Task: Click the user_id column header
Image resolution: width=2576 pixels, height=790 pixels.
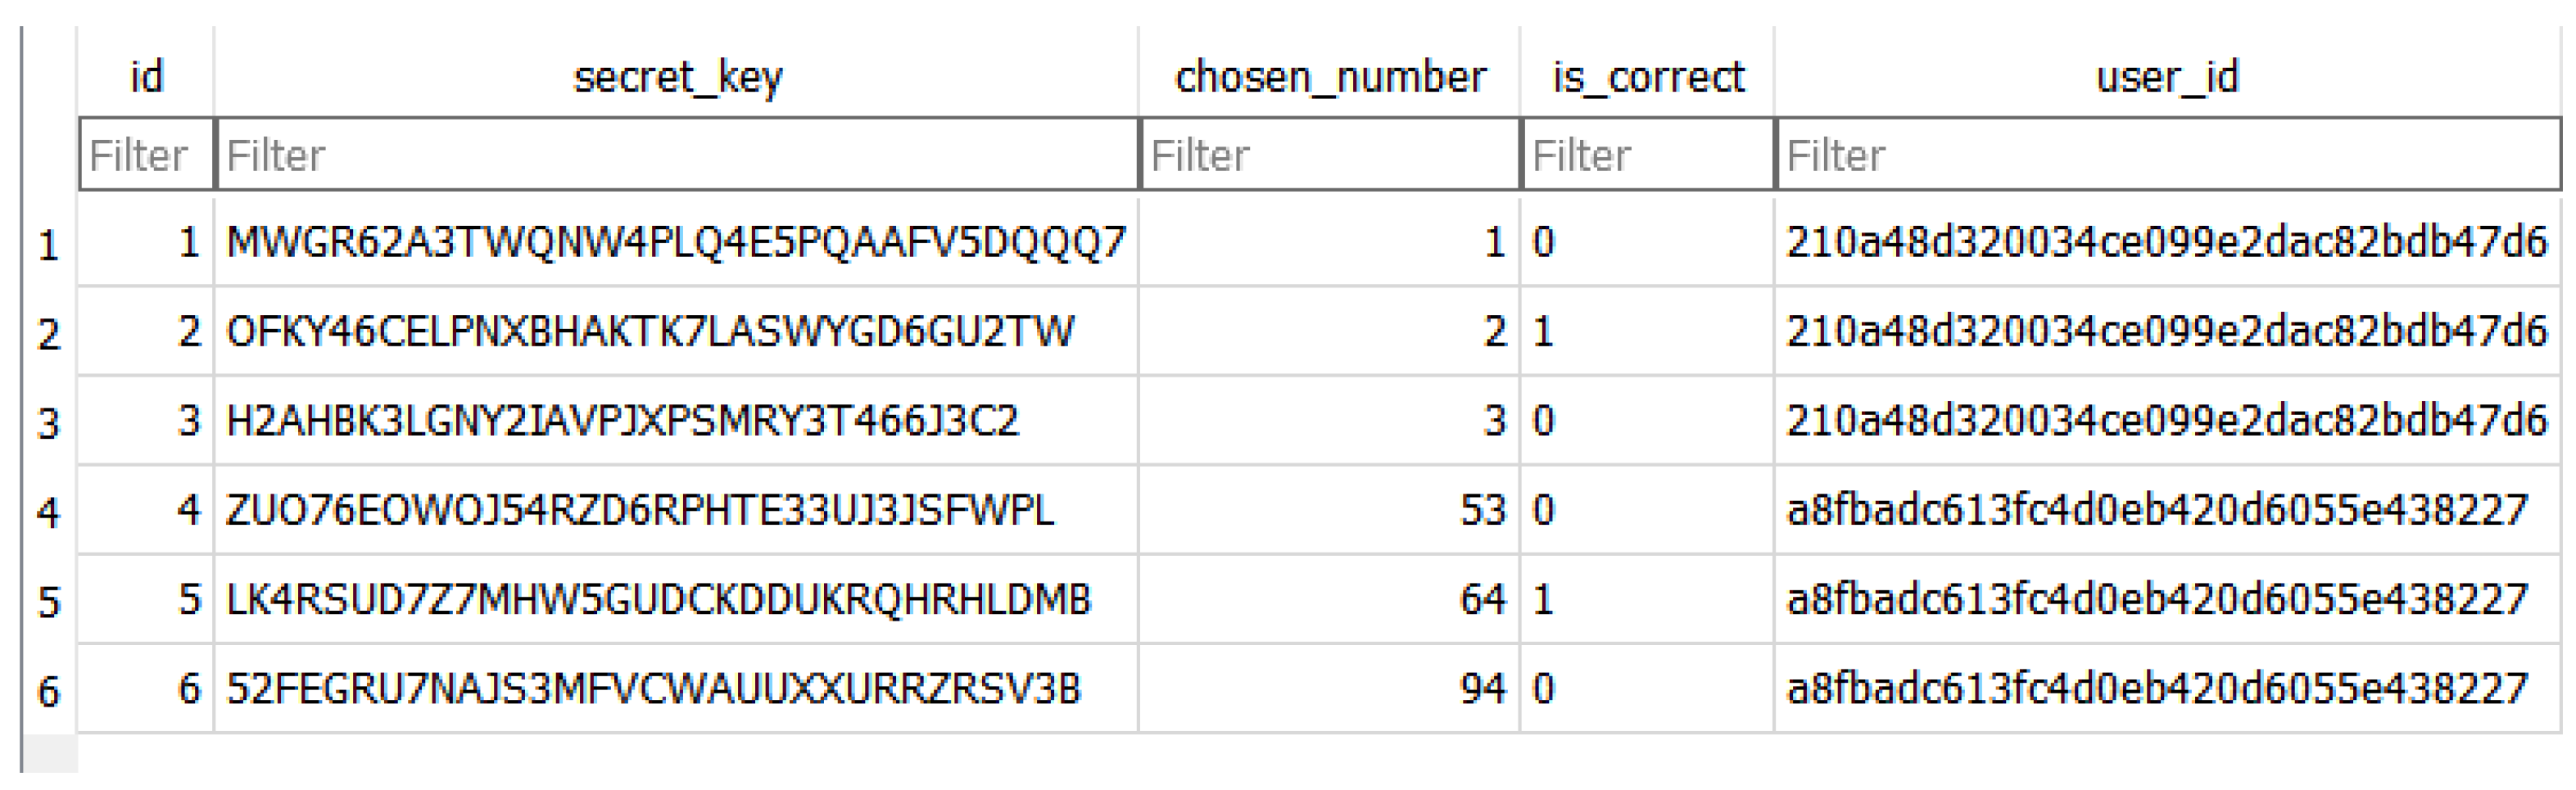Action: tap(2167, 76)
